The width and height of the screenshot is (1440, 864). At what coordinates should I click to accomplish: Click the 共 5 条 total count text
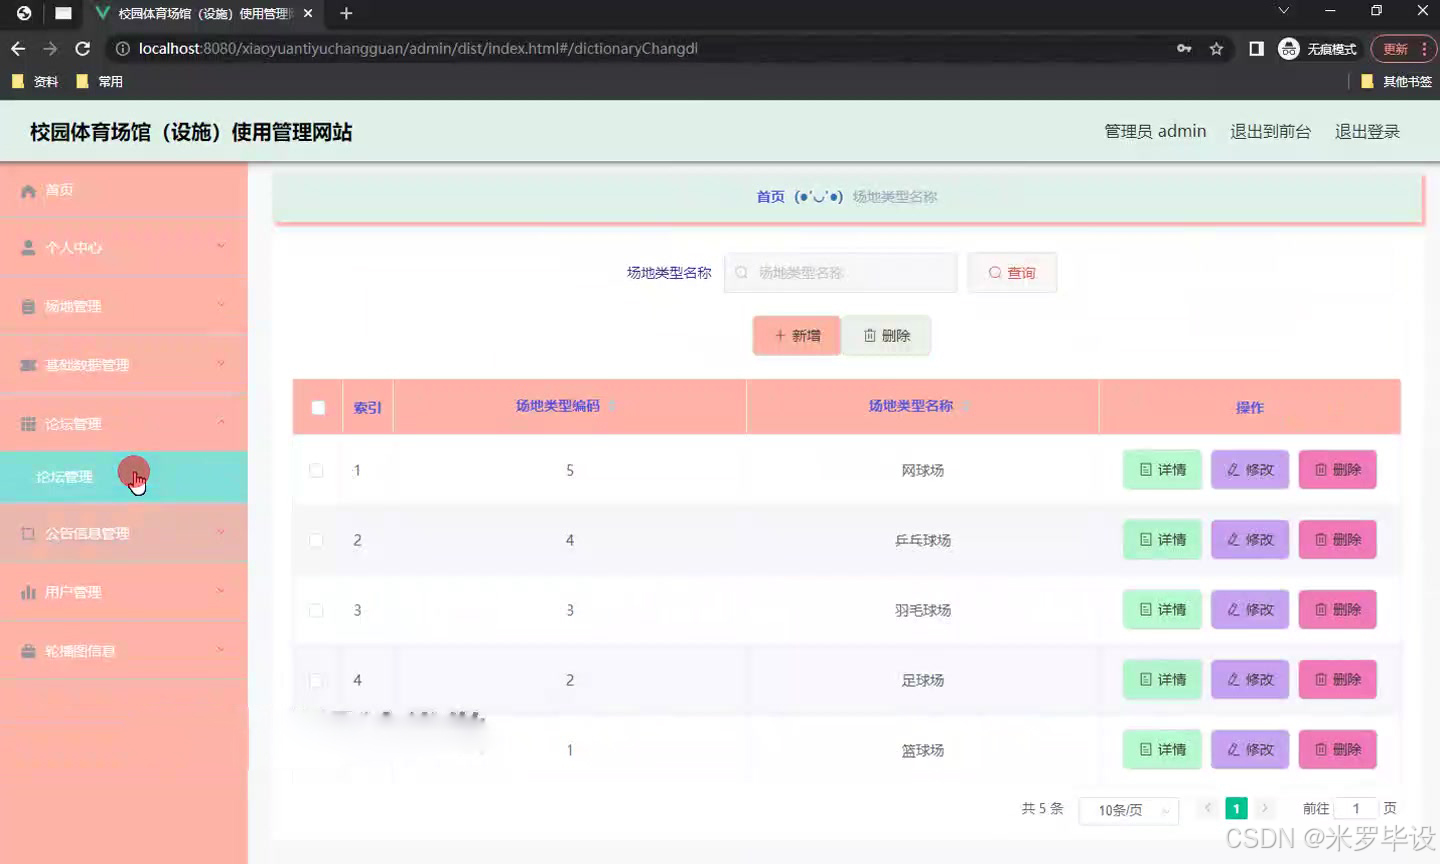[1042, 808]
